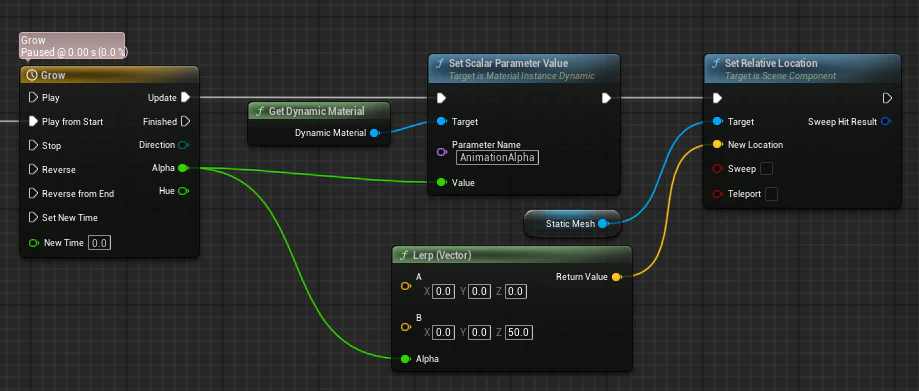This screenshot has width=919, height=391.
Task: Click the Sweep Hit Result output pin
Action: click(x=886, y=122)
